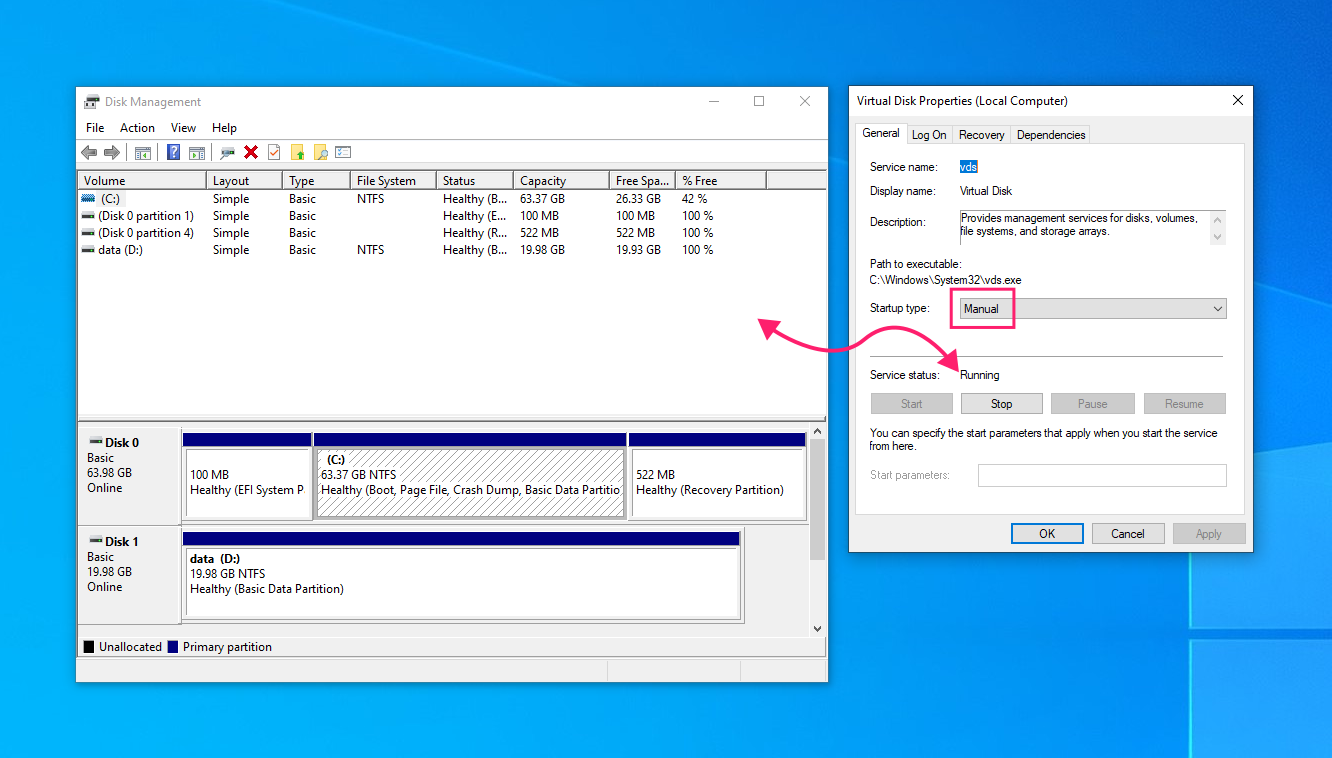Select the (Disk 0 partition 1) volume name
The width and height of the screenshot is (1332, 758).
[x=146, y=216]
